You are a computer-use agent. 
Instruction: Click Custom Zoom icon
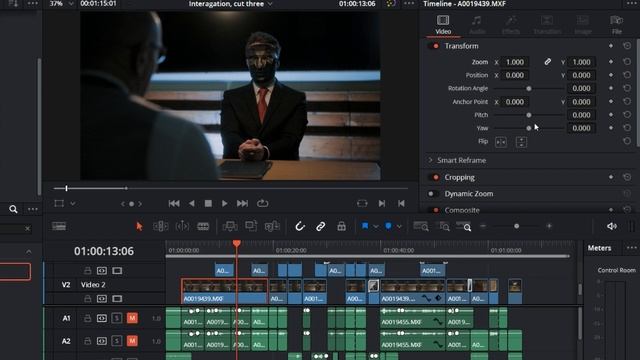(464, 226)
